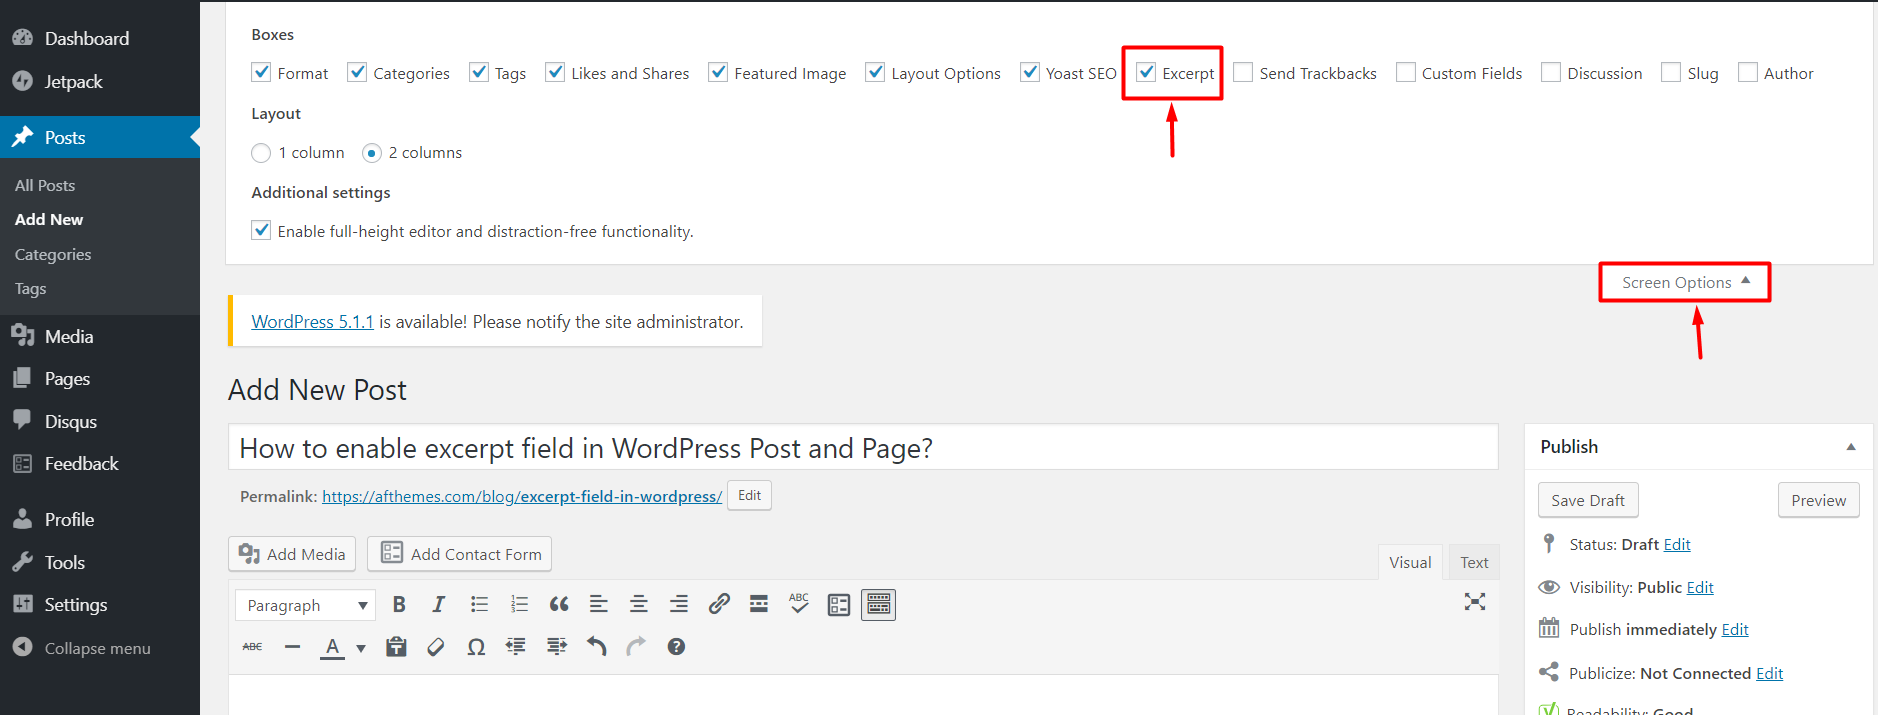
Task: Click Add Contact Form button
Action: point(459,554)
